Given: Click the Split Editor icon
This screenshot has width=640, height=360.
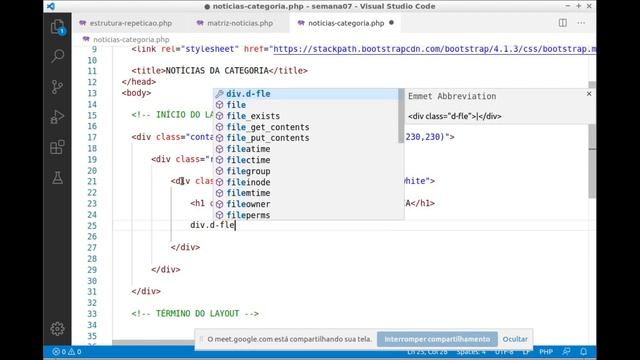Looking at the screenshot, I should pyautogui.click(x=562, y=23).
